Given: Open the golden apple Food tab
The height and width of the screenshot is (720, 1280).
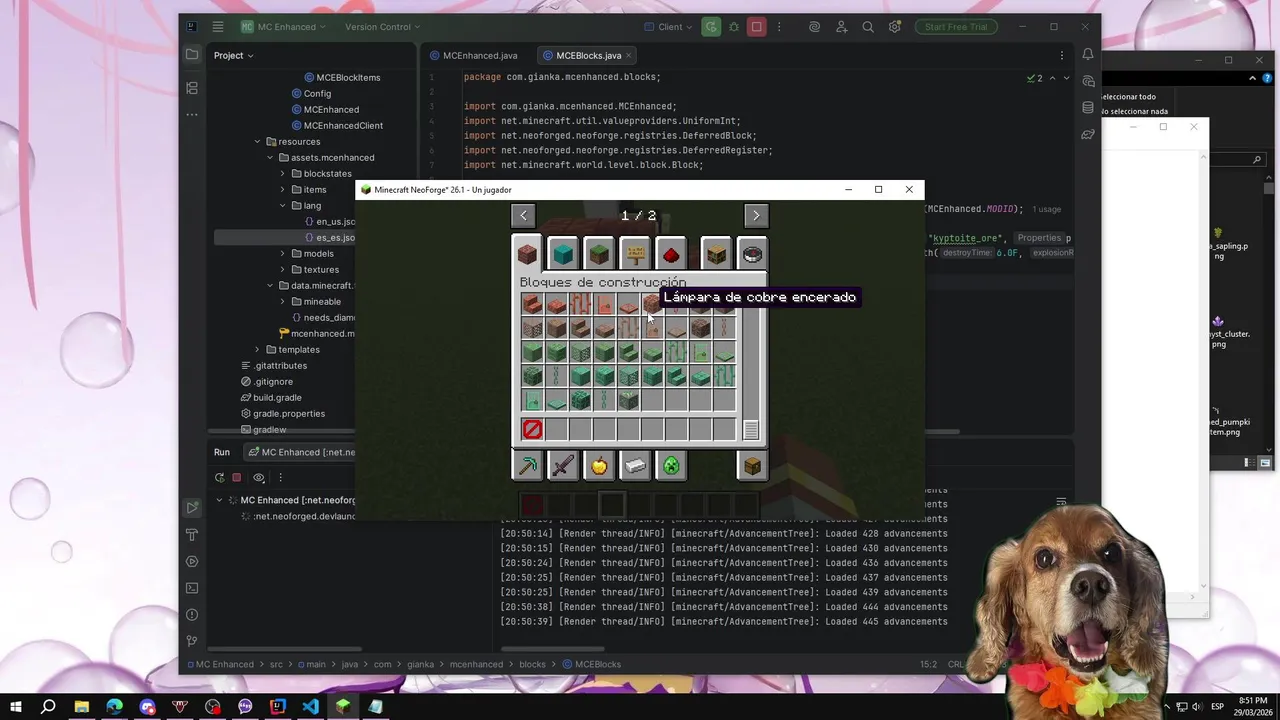Looking at the screenshot, I should pyautogui.click(x=599, y=466).
